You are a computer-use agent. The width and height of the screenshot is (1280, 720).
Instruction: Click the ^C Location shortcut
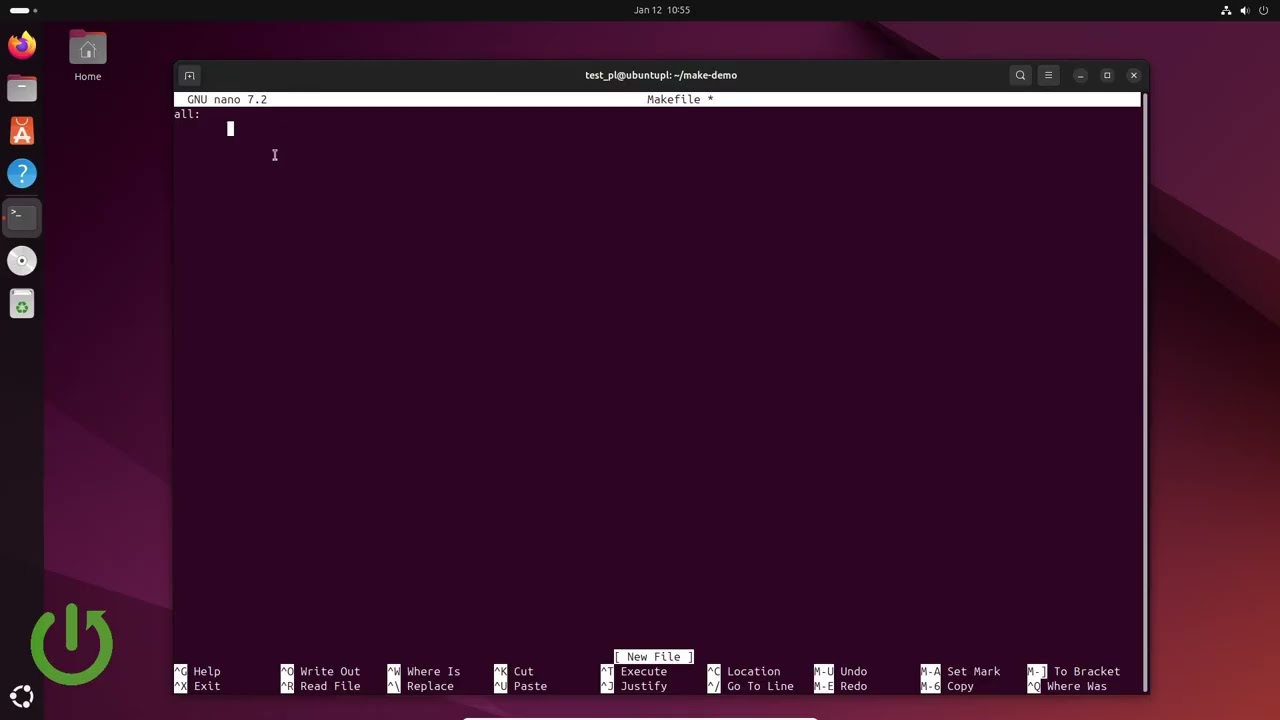coord(744,672)
